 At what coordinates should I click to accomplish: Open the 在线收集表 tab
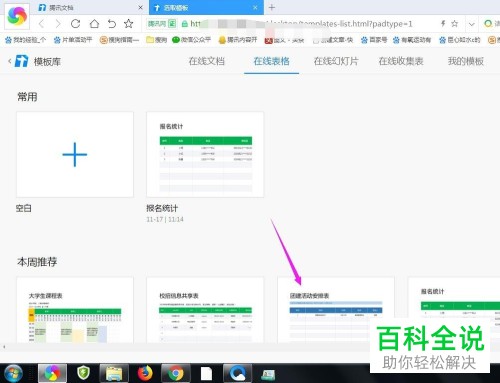click(401, 61)
